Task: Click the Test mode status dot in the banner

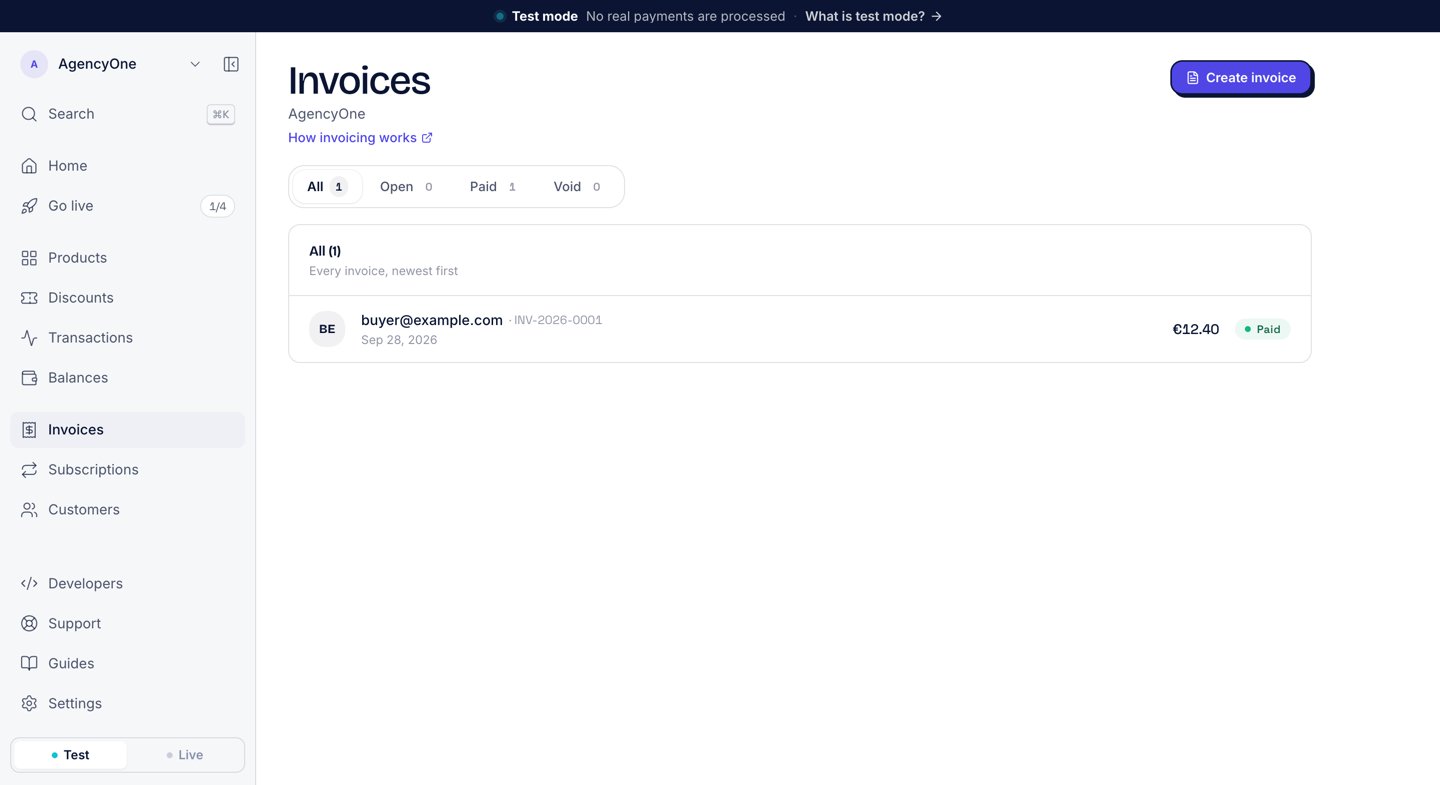Action: [500, 16]
